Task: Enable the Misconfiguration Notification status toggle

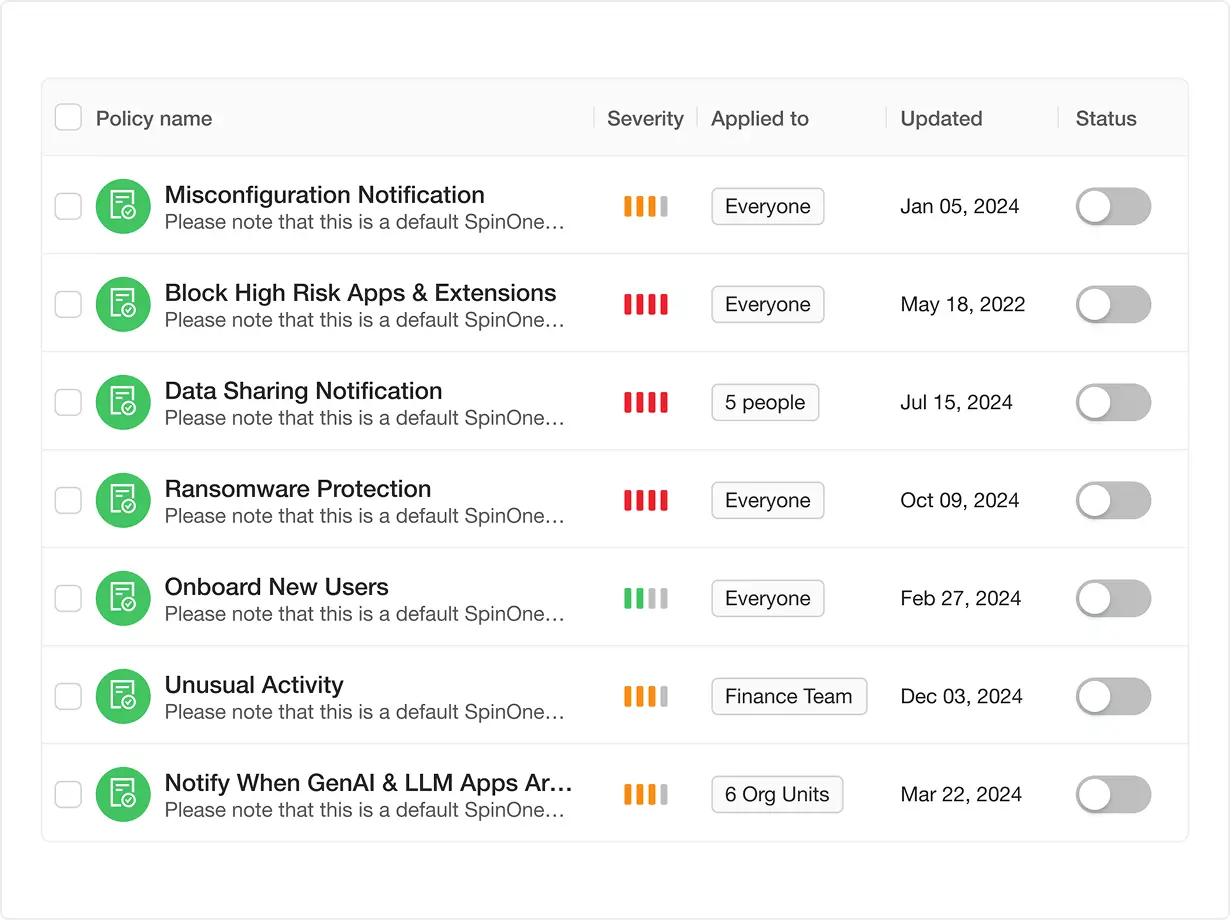Action: tap(1113, 207)
